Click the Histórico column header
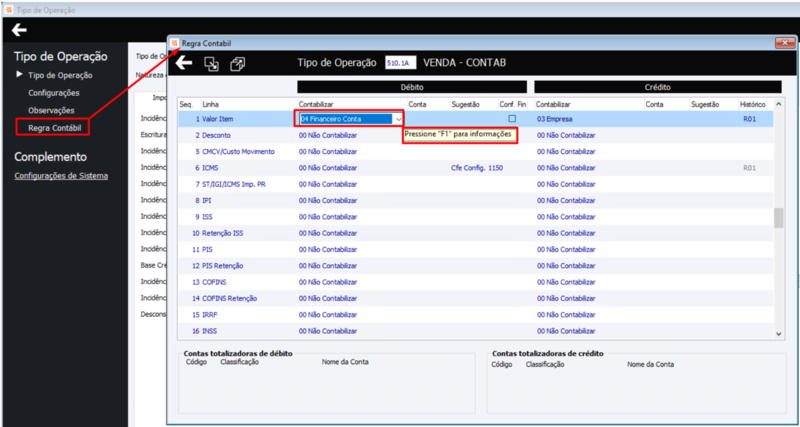 point(753,104)
